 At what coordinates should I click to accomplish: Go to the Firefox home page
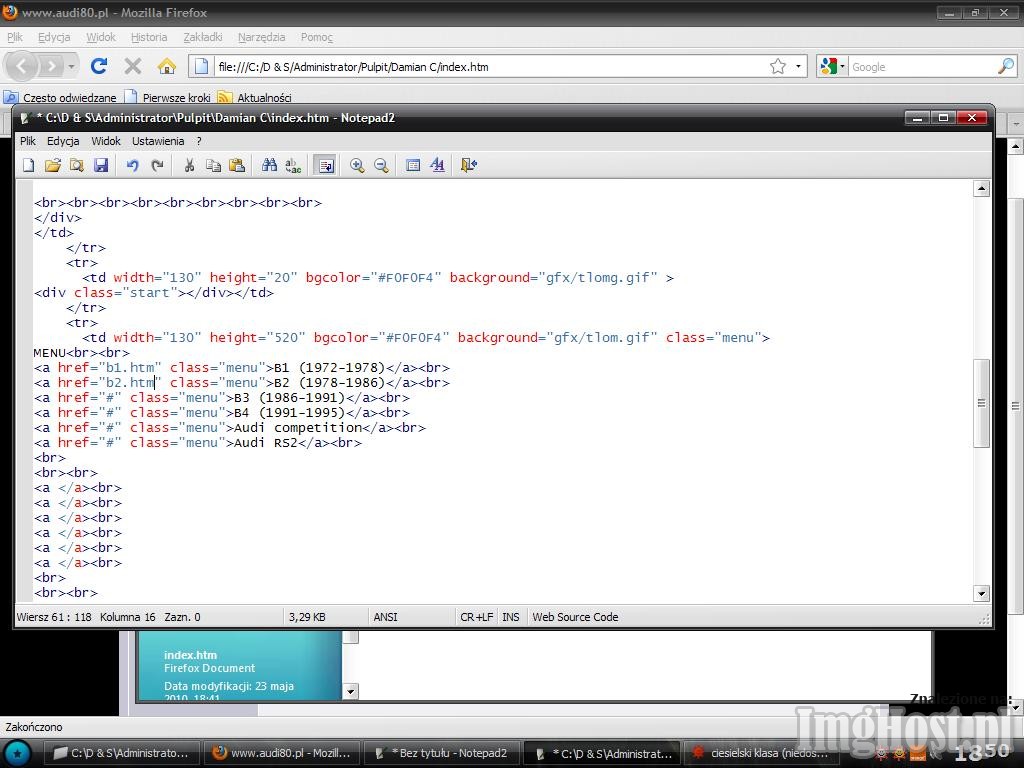pyautogui.click(x=167, y=66)
